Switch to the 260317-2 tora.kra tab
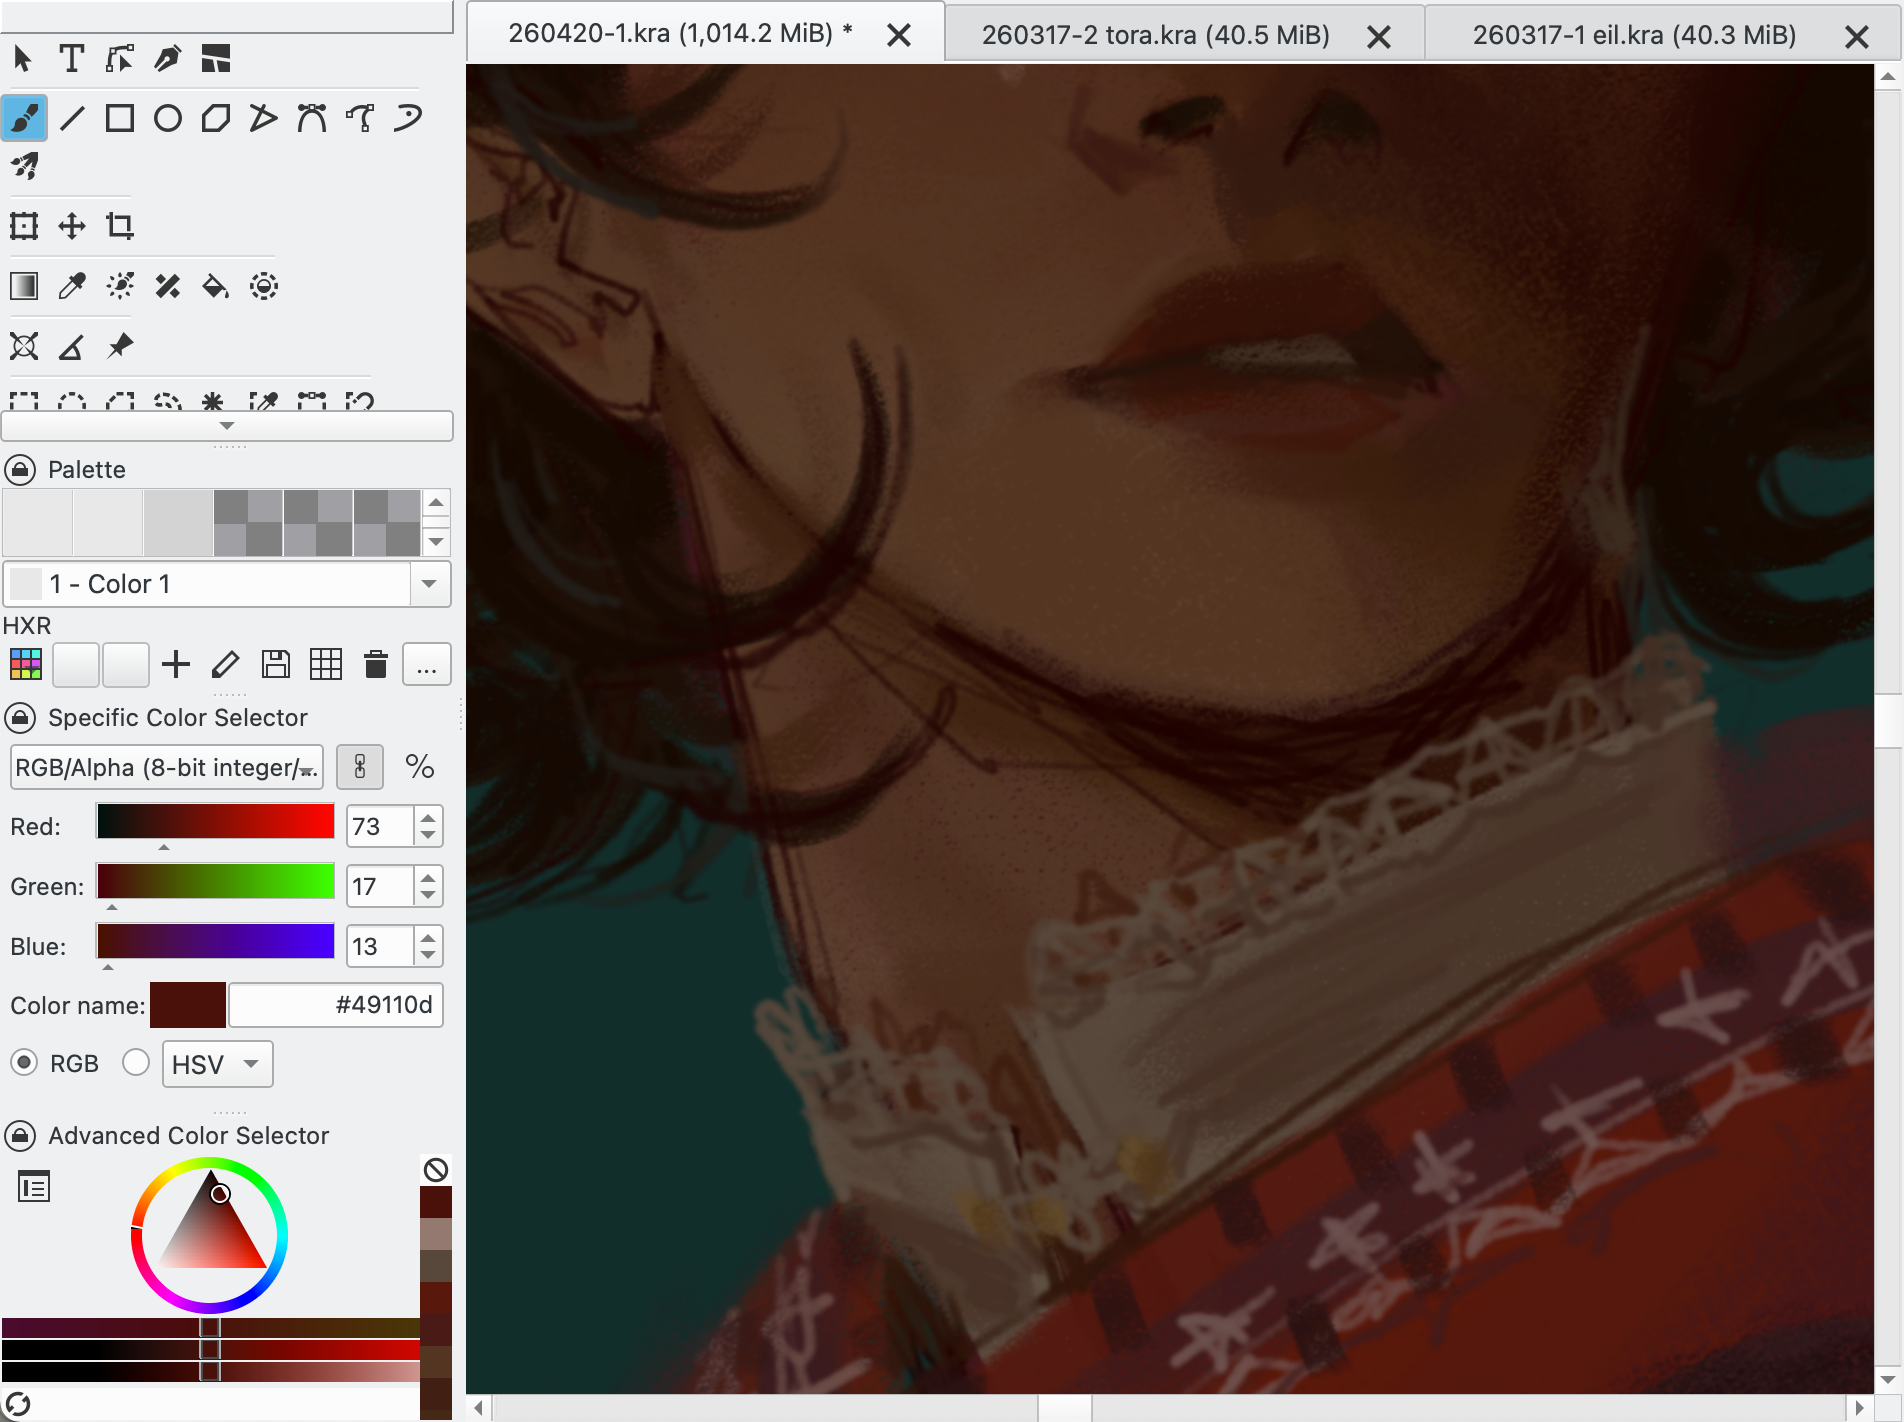Image resolution: width=1904 pixels, height=1422 pixels. pos(1156,35)
